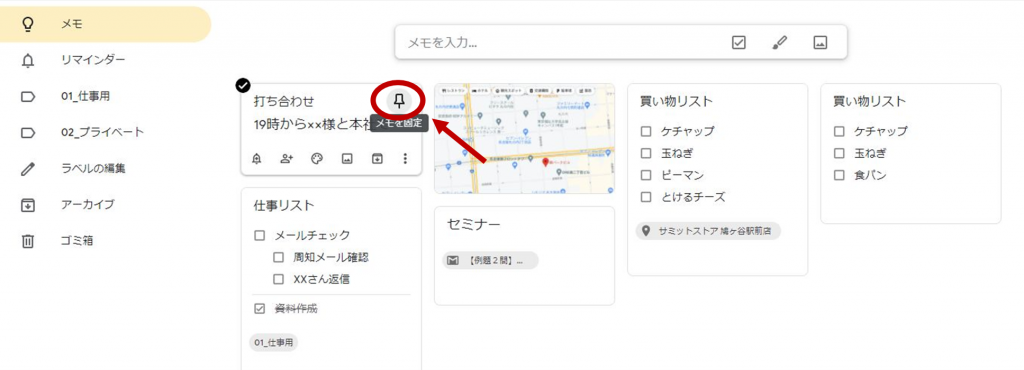Start a new drawing note with brush icon
Screen dimensions: 1024x370
tap(780, 43)
